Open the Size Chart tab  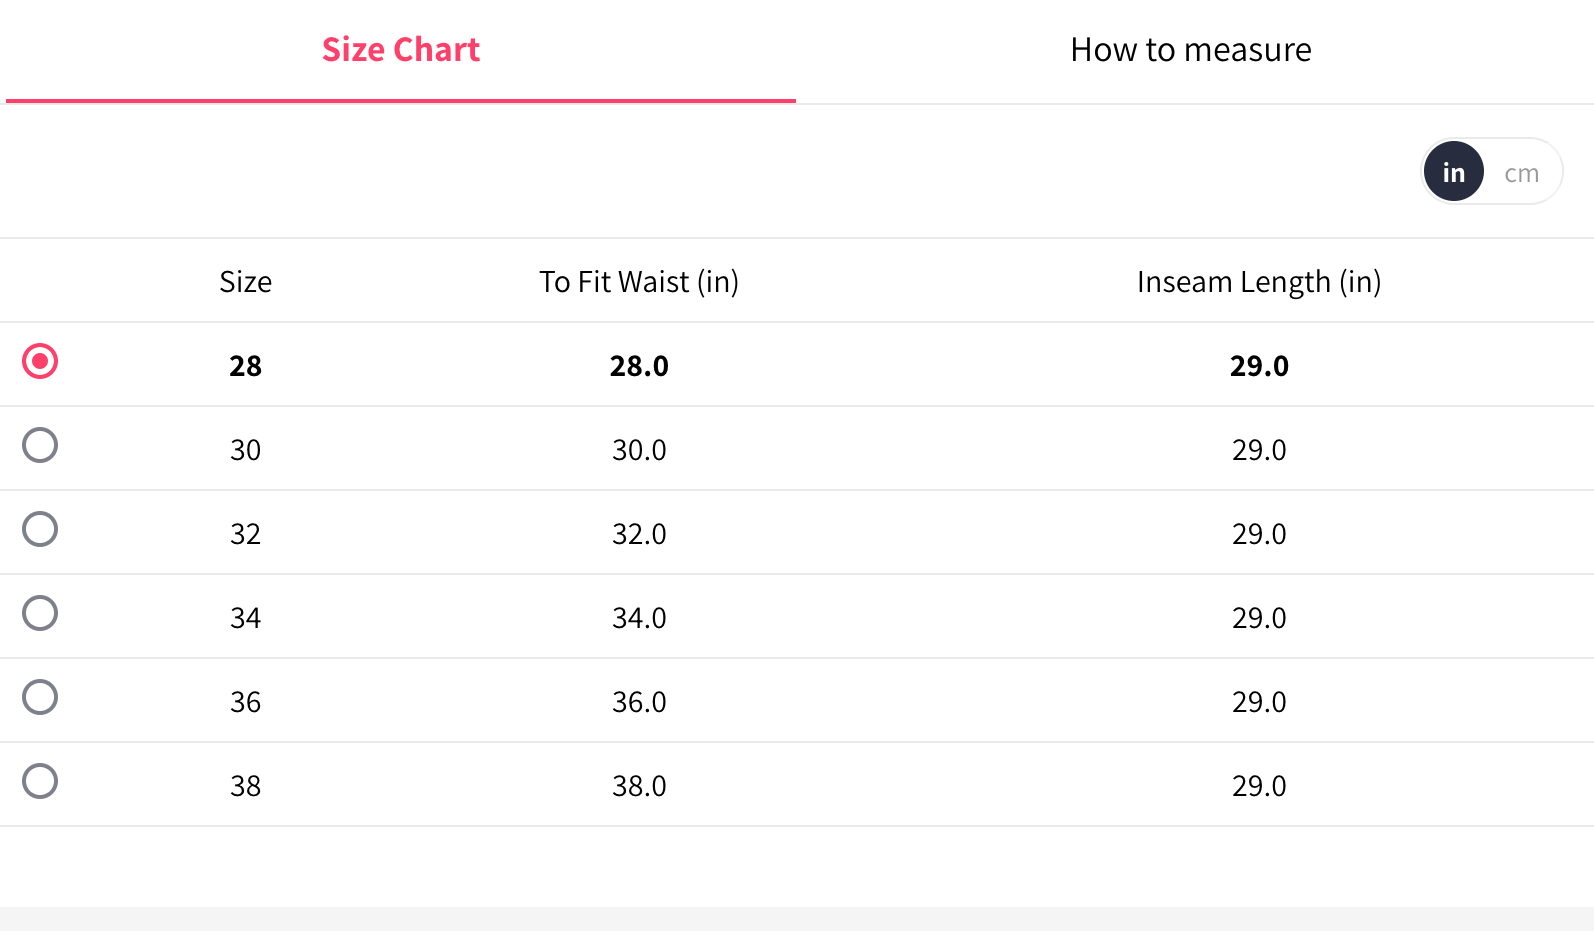coord(401,50)
